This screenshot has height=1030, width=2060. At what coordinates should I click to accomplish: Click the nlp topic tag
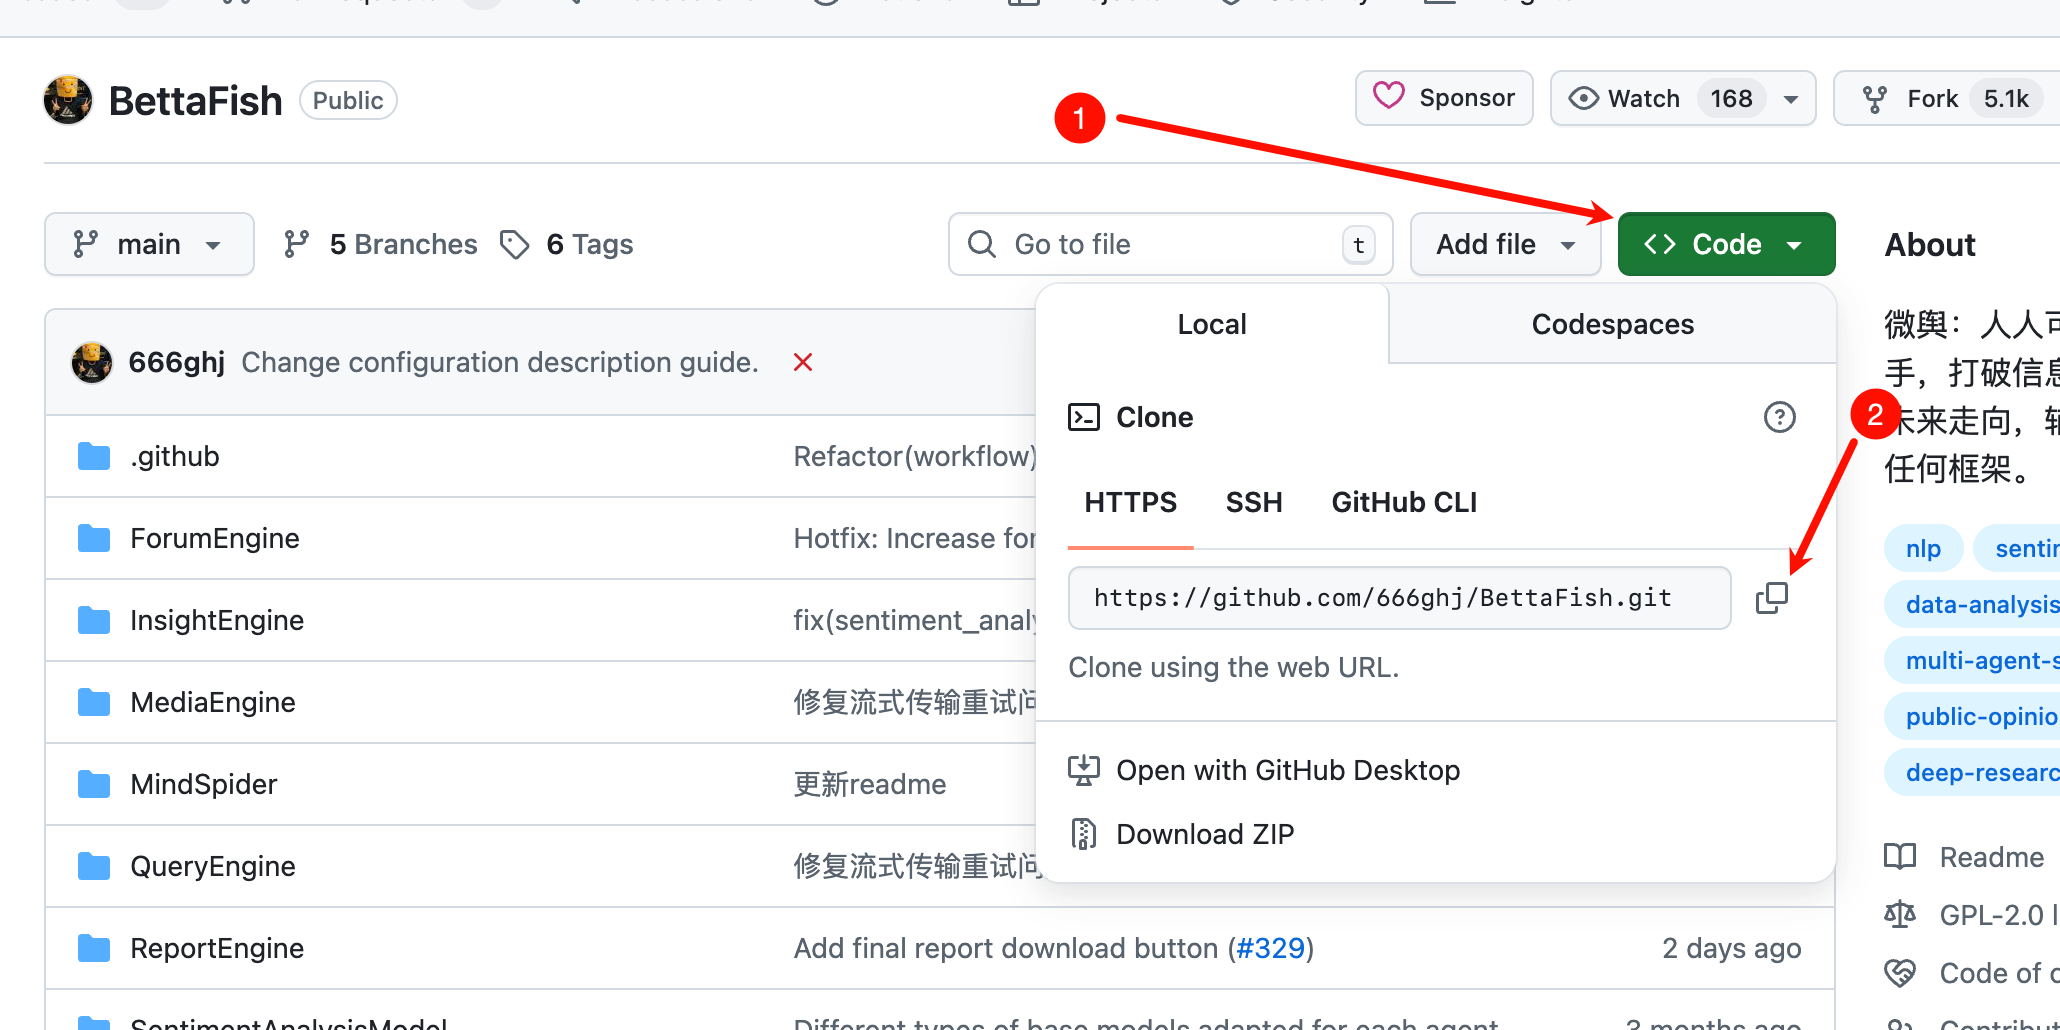[x=1923, y=548]
